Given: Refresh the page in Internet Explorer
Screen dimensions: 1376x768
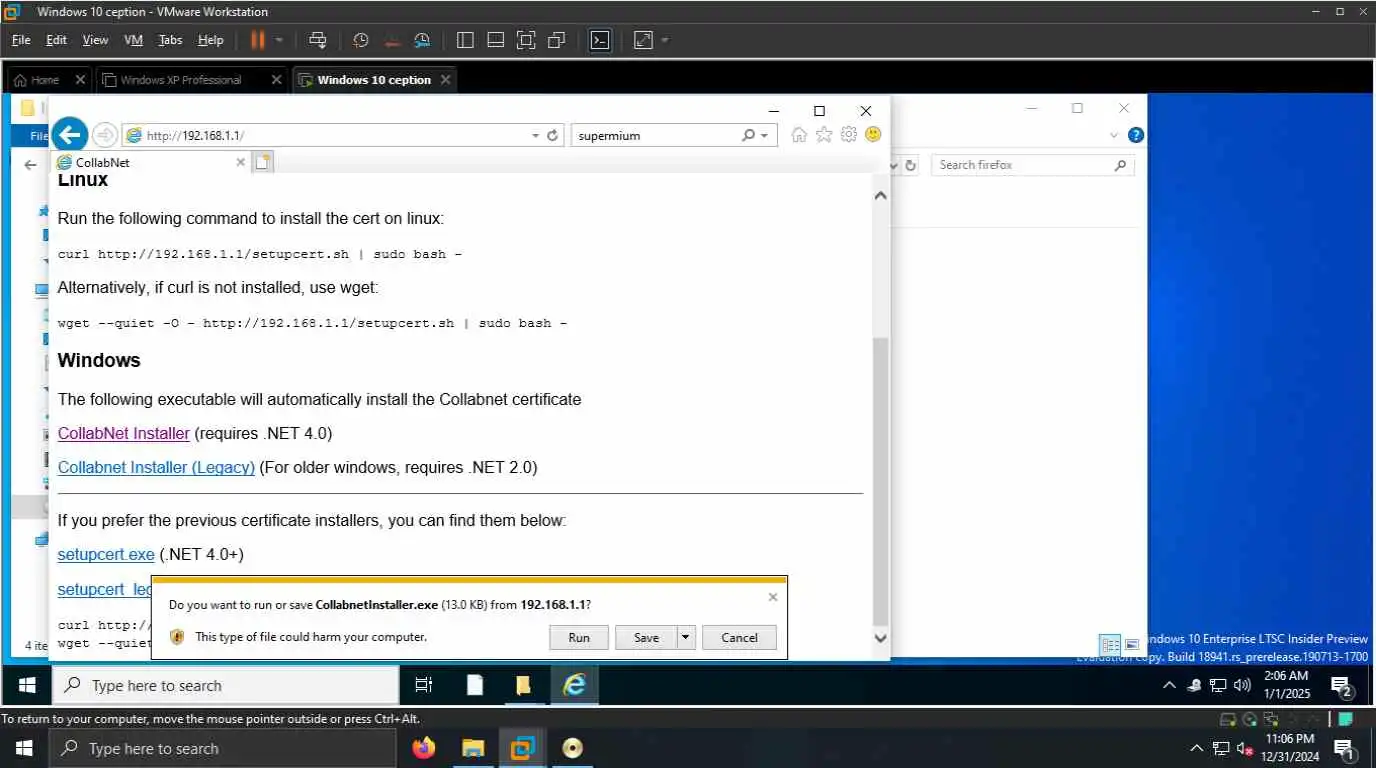Looking at the screenshot, I should click(552, 135).
